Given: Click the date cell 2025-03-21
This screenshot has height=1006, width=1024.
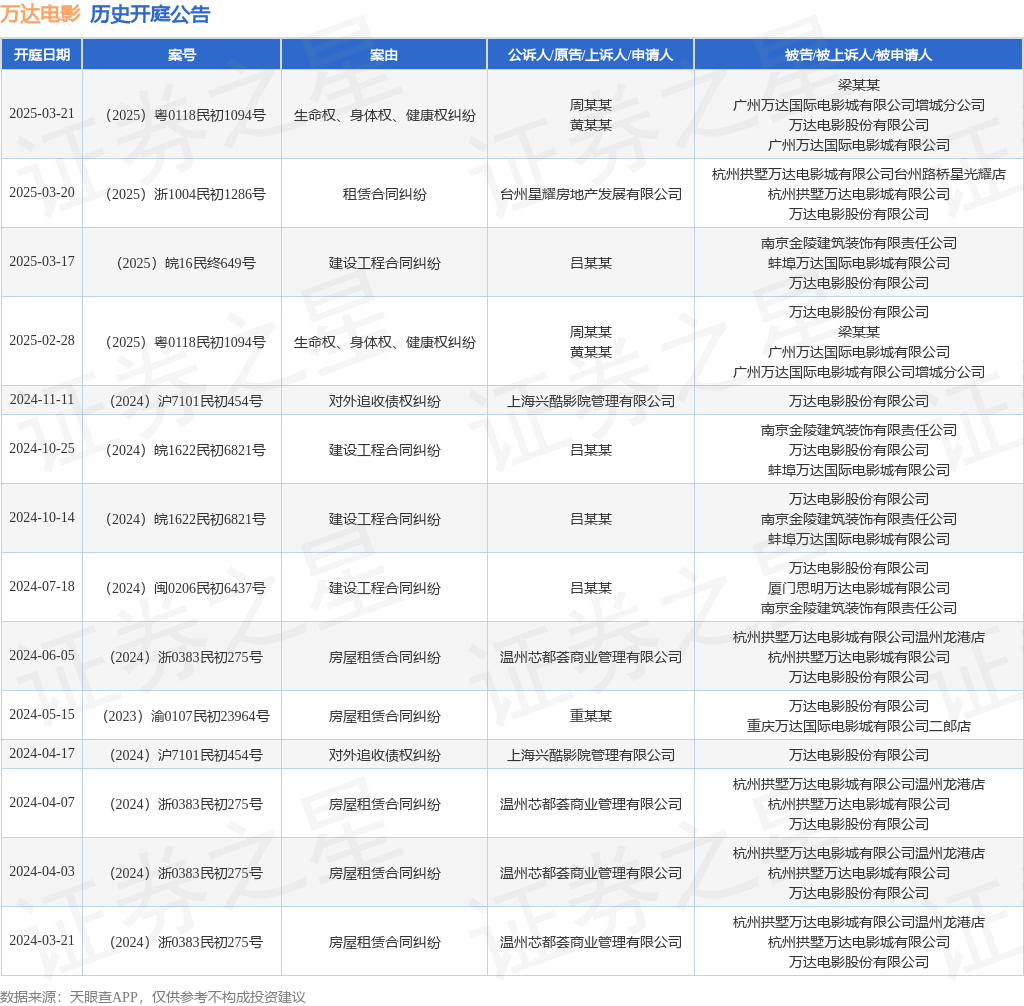Looking at the screenshot, I should click(42, 114).
